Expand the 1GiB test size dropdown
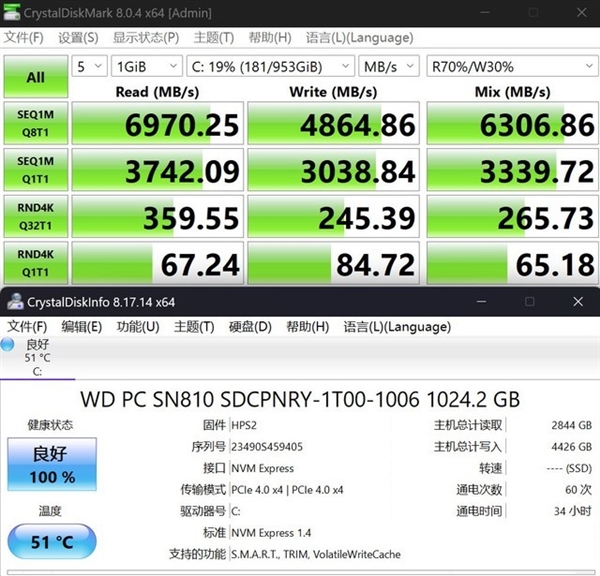Viewport: 600px width, 576px height. (x=145, y=66)
